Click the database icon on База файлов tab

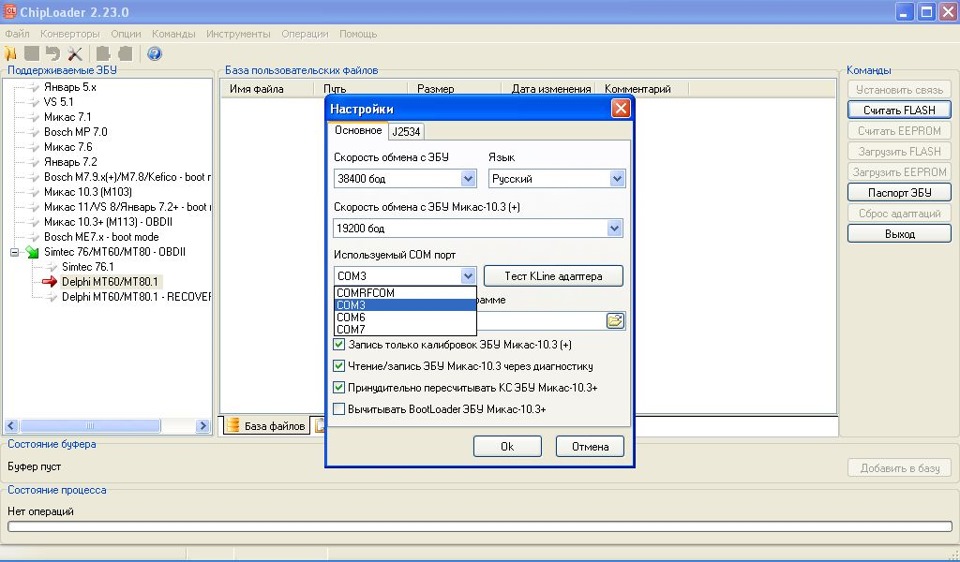tap(233, 425)
